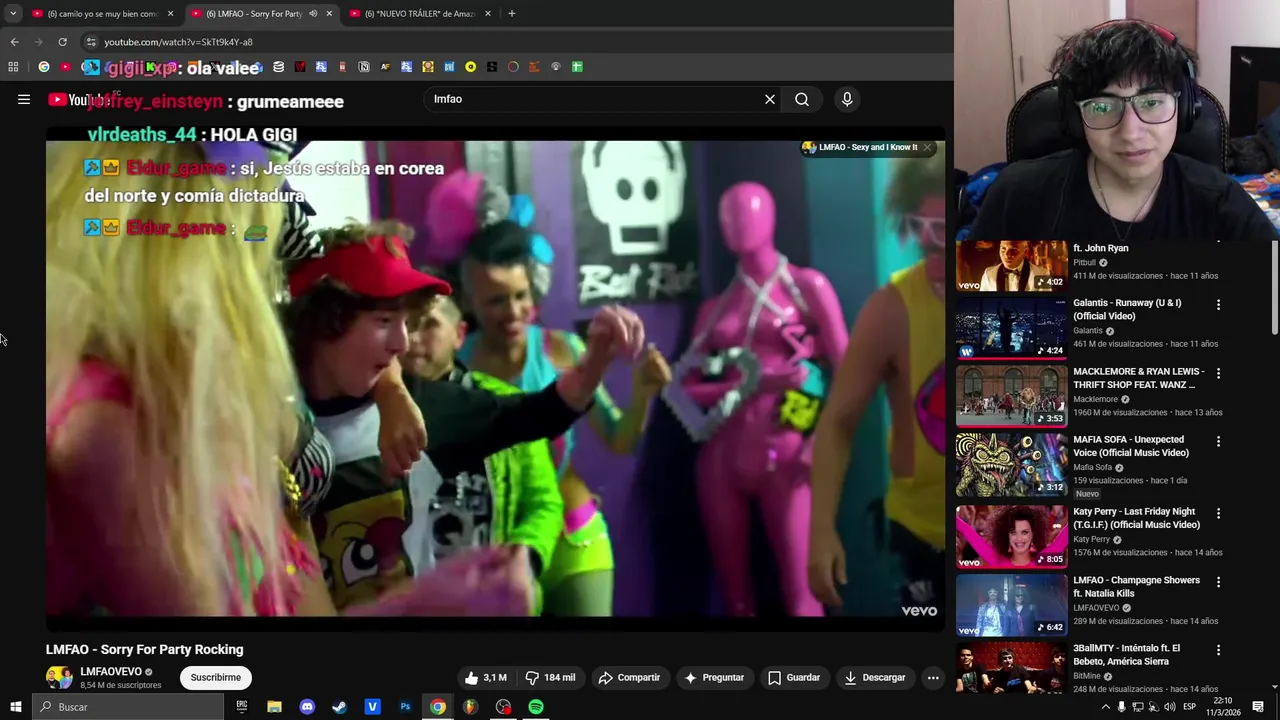
Task: Open the Windows notification center icon
Action: coord(1258,707)
